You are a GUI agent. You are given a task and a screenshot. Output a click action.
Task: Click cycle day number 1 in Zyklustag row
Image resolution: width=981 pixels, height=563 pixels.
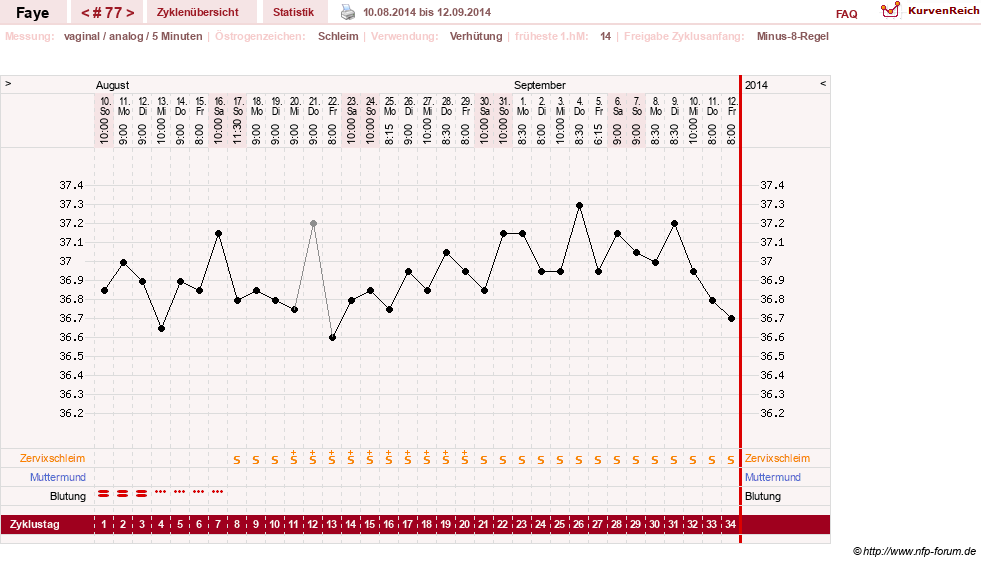tap(104, 524)
